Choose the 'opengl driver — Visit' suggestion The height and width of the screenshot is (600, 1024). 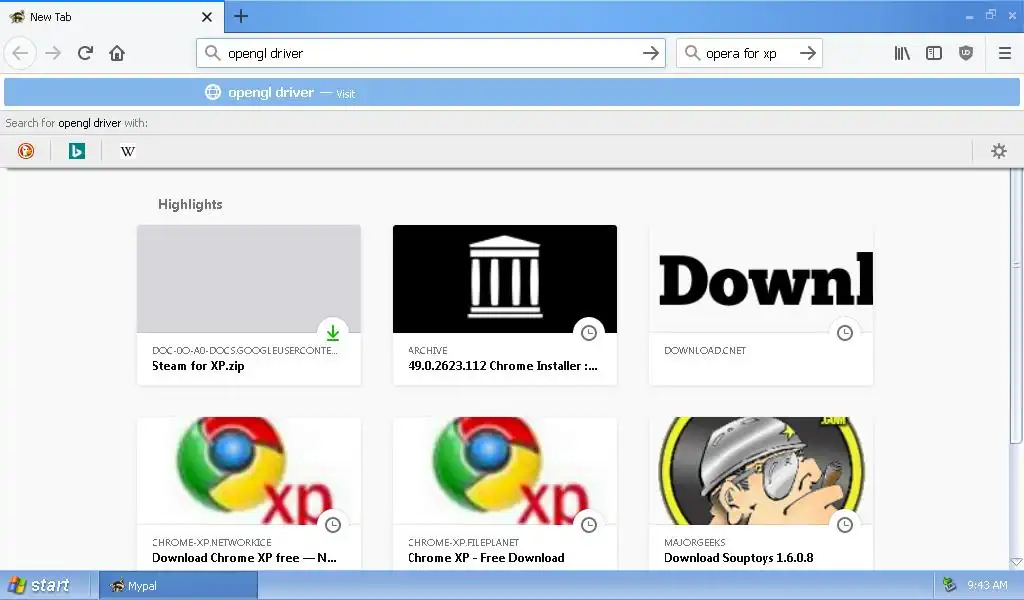click(512, 93)
